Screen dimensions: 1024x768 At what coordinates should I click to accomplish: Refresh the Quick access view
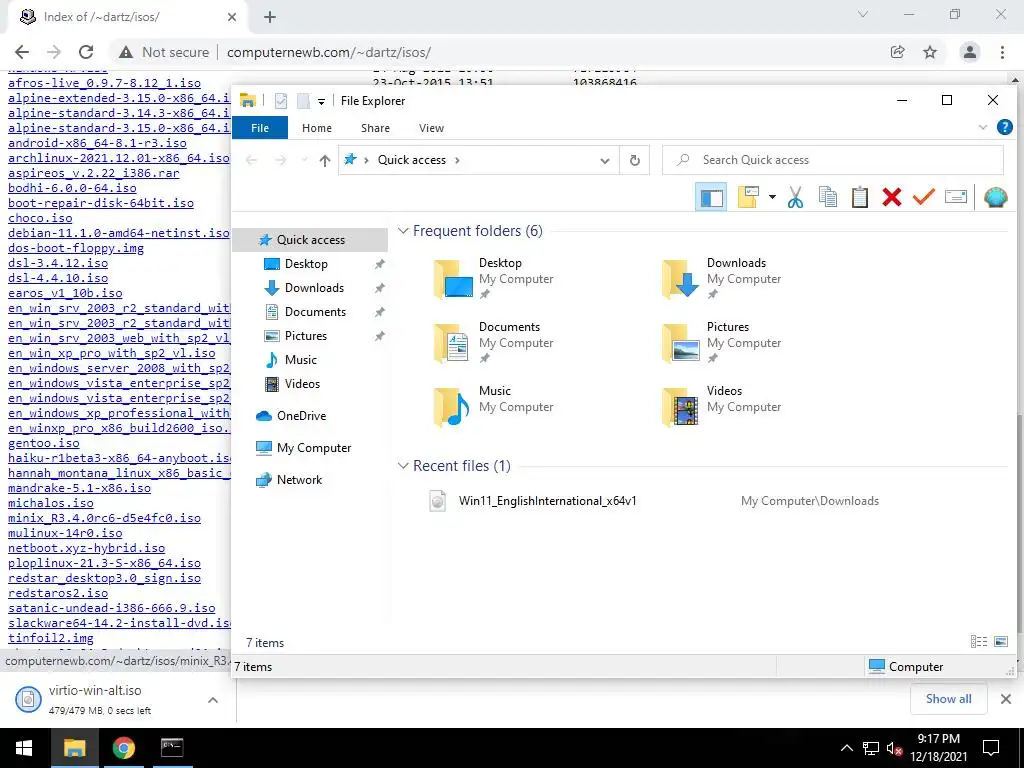pyautogui.click(x=634, y=160)
